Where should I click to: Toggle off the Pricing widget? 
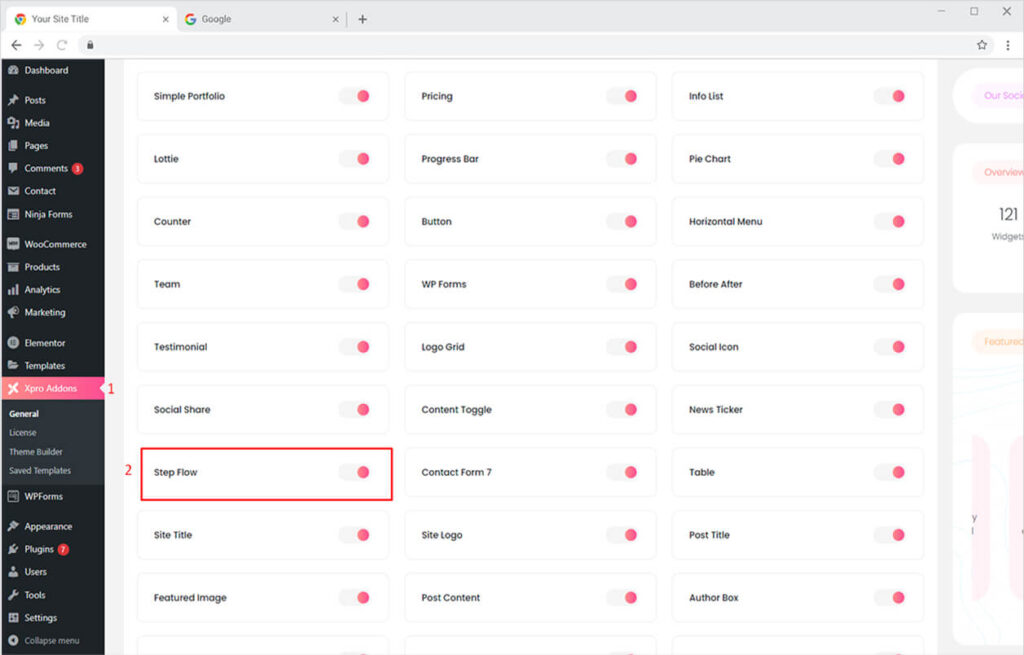(622, 96)
